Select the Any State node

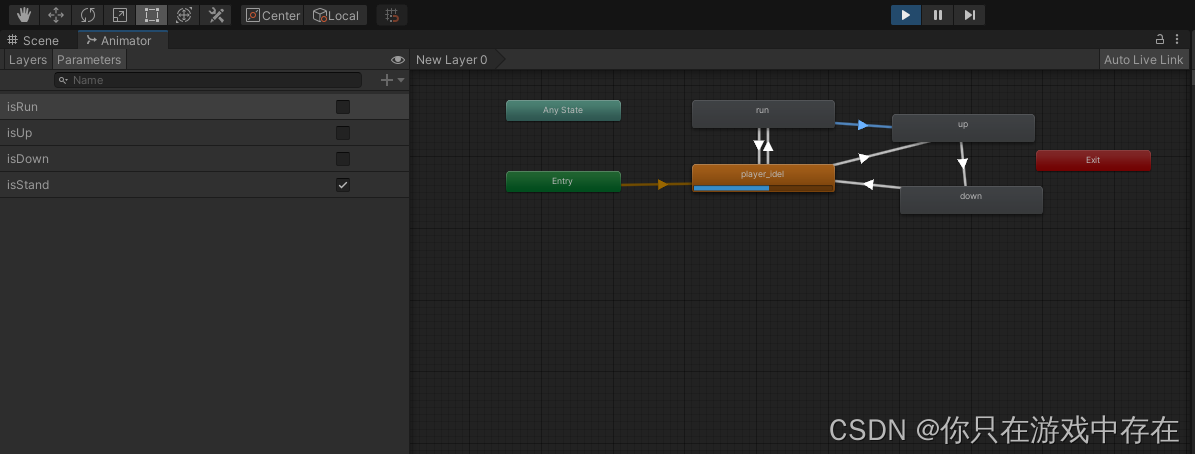tap(563, 110)
